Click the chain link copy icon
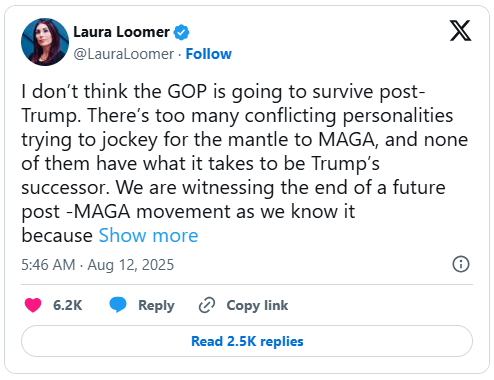The width and height of the screenshot is (494, 380). (207, 305)
